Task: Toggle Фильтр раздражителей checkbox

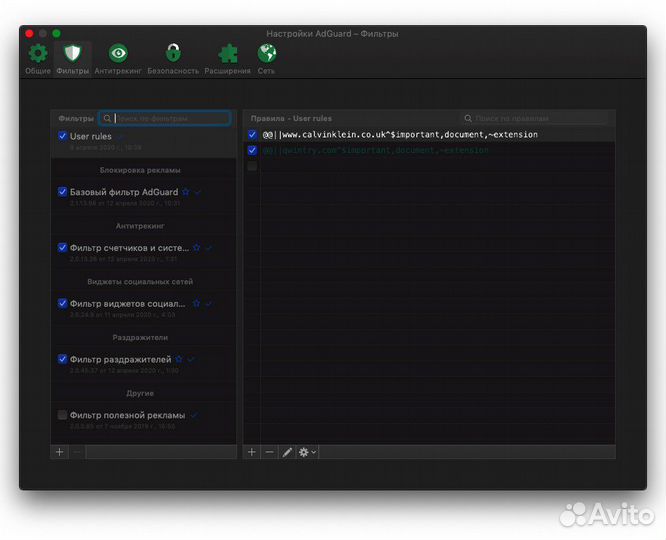Action: tap(62, 359)
